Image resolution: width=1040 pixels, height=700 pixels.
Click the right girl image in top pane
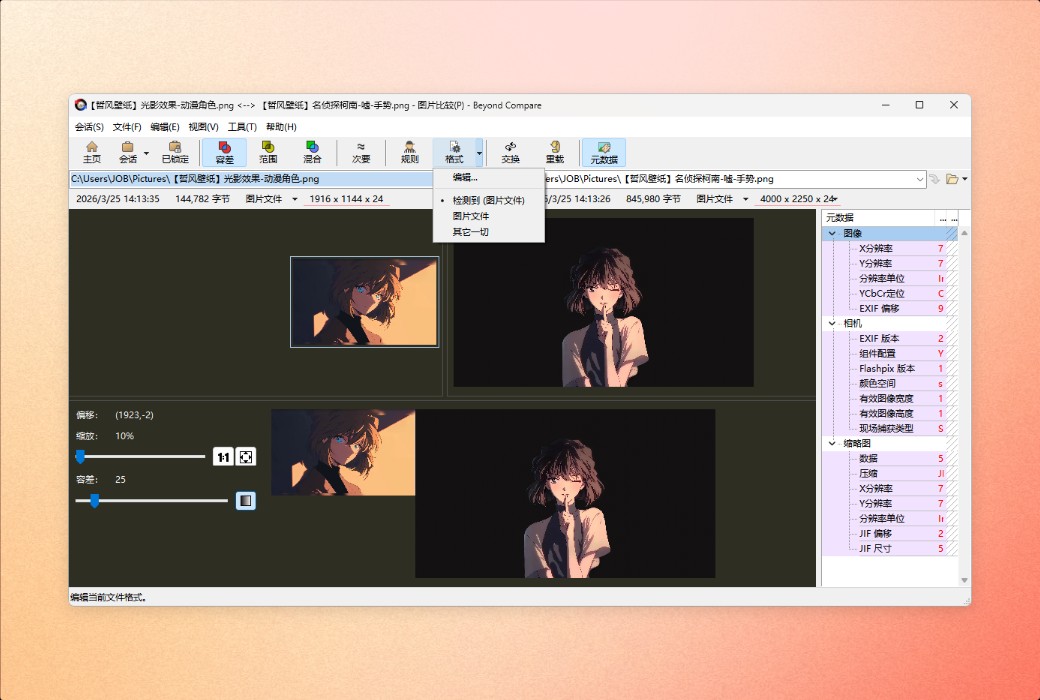pyautogui.click(x=604, y=303)
